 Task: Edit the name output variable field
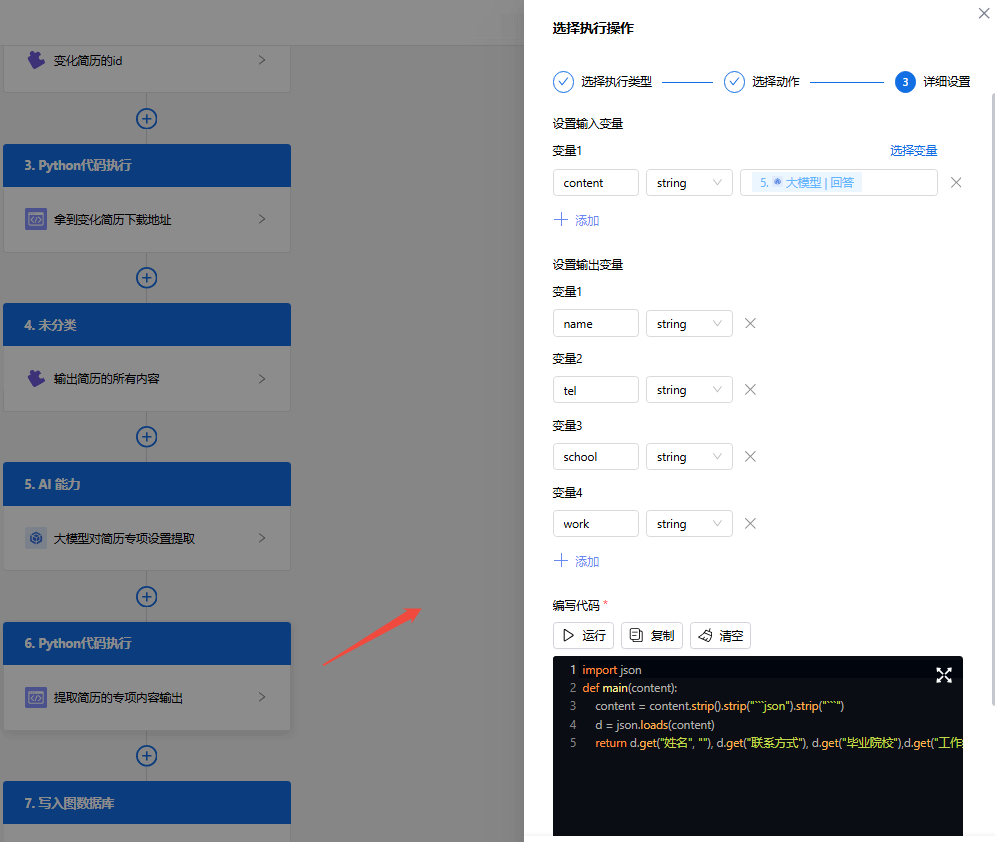coord(595,324)
